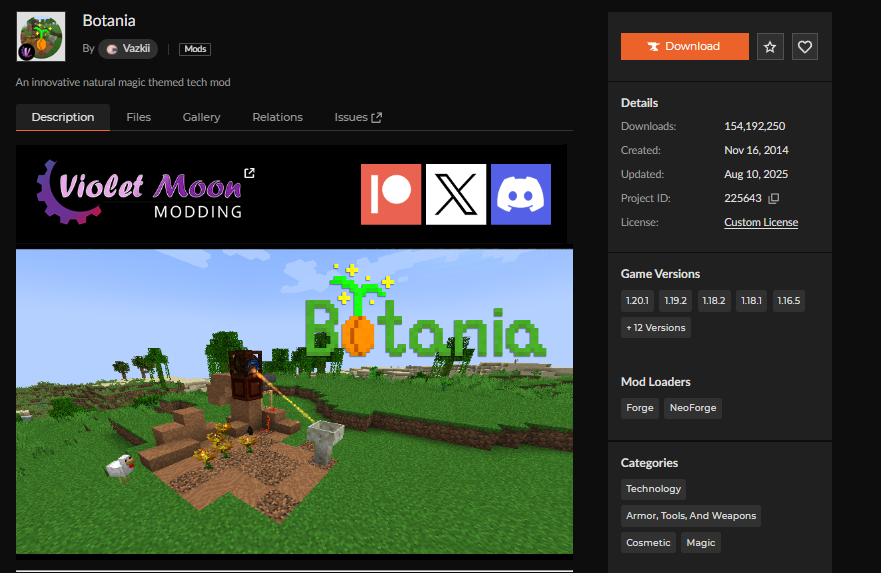Image resolution: width=881 pixels, height=573 pixels.
Task: Select game version 1.20.1 tag
Action: (x=637, y=300)
